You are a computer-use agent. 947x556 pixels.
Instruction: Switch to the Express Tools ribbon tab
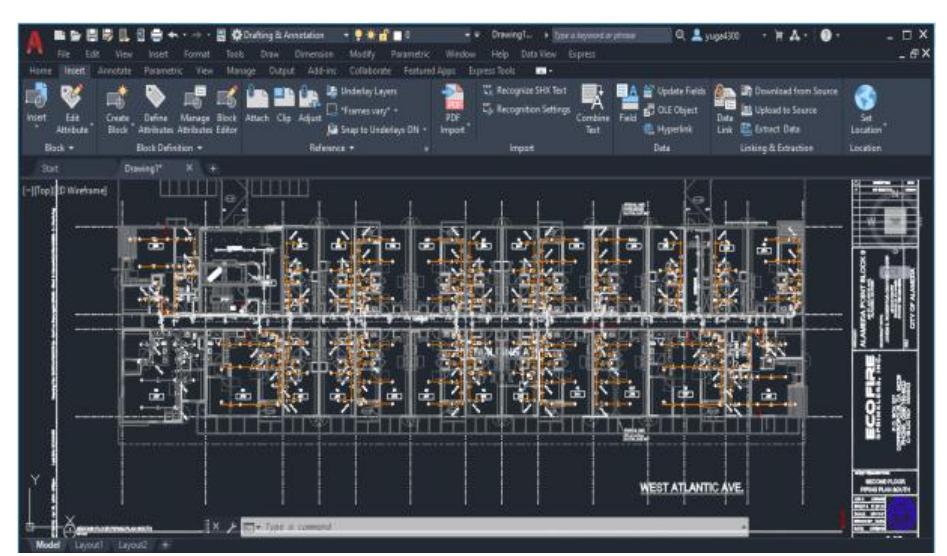(492, 71)
